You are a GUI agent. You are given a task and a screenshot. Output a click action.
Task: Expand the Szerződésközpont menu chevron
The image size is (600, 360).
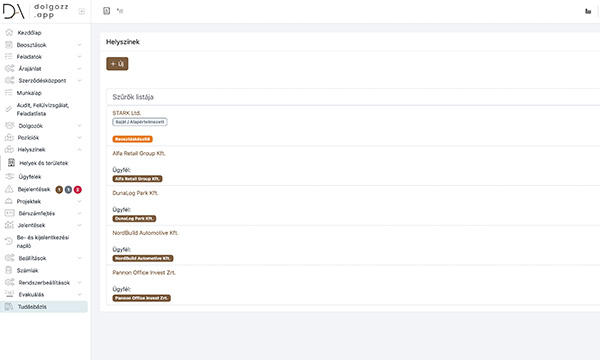pos(79,81)
